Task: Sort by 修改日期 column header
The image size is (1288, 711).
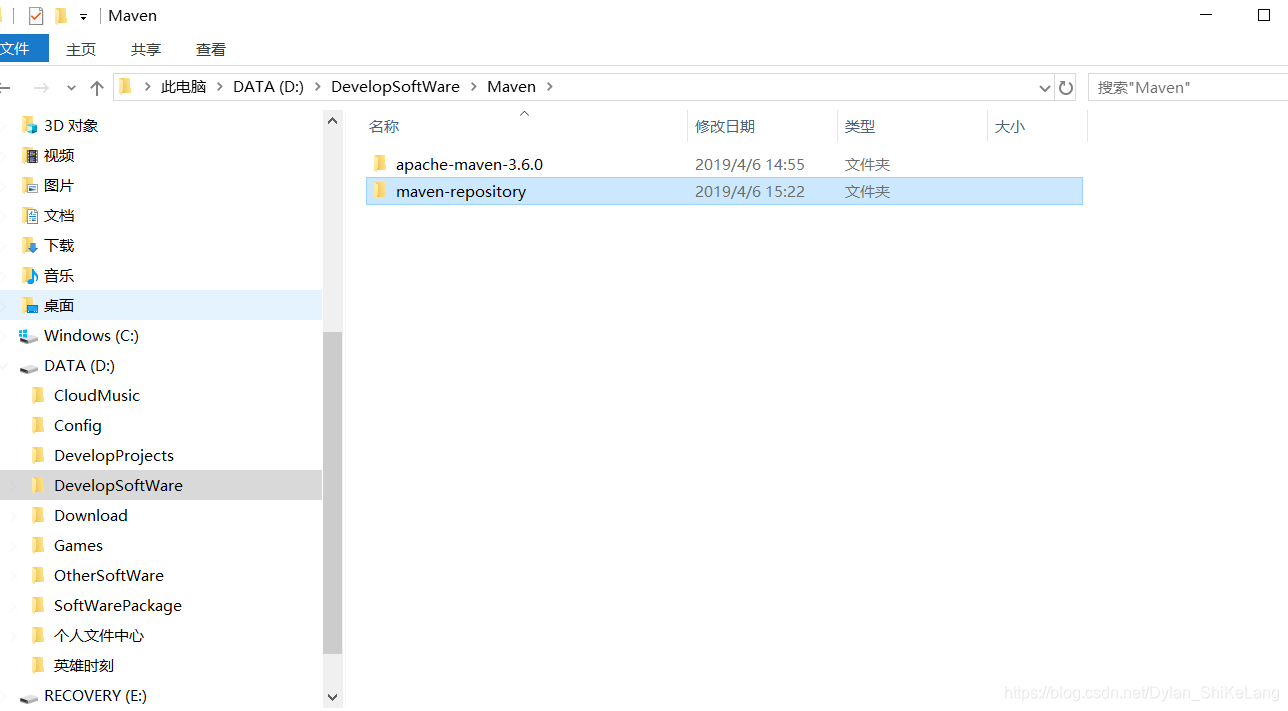Action: coord(725,127)
